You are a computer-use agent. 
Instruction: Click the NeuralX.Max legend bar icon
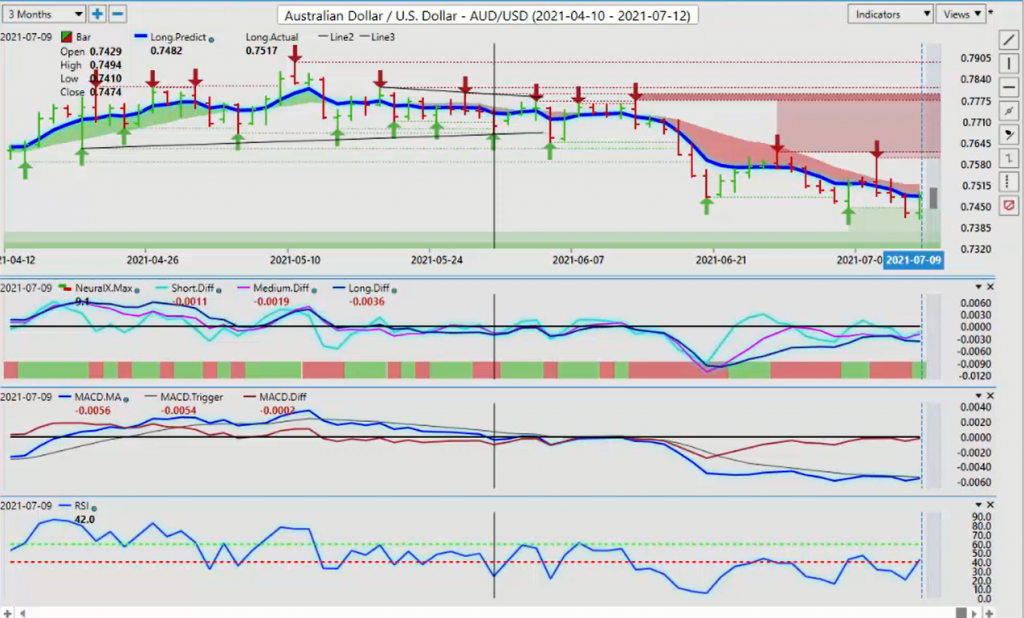(65, 288)
